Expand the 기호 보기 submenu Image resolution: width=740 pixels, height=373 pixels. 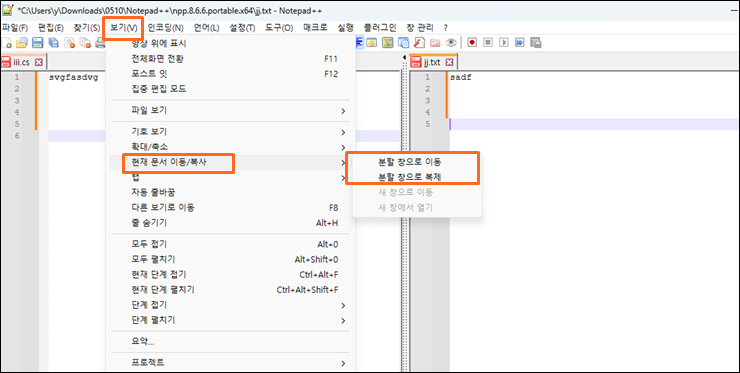pos(230,132)
